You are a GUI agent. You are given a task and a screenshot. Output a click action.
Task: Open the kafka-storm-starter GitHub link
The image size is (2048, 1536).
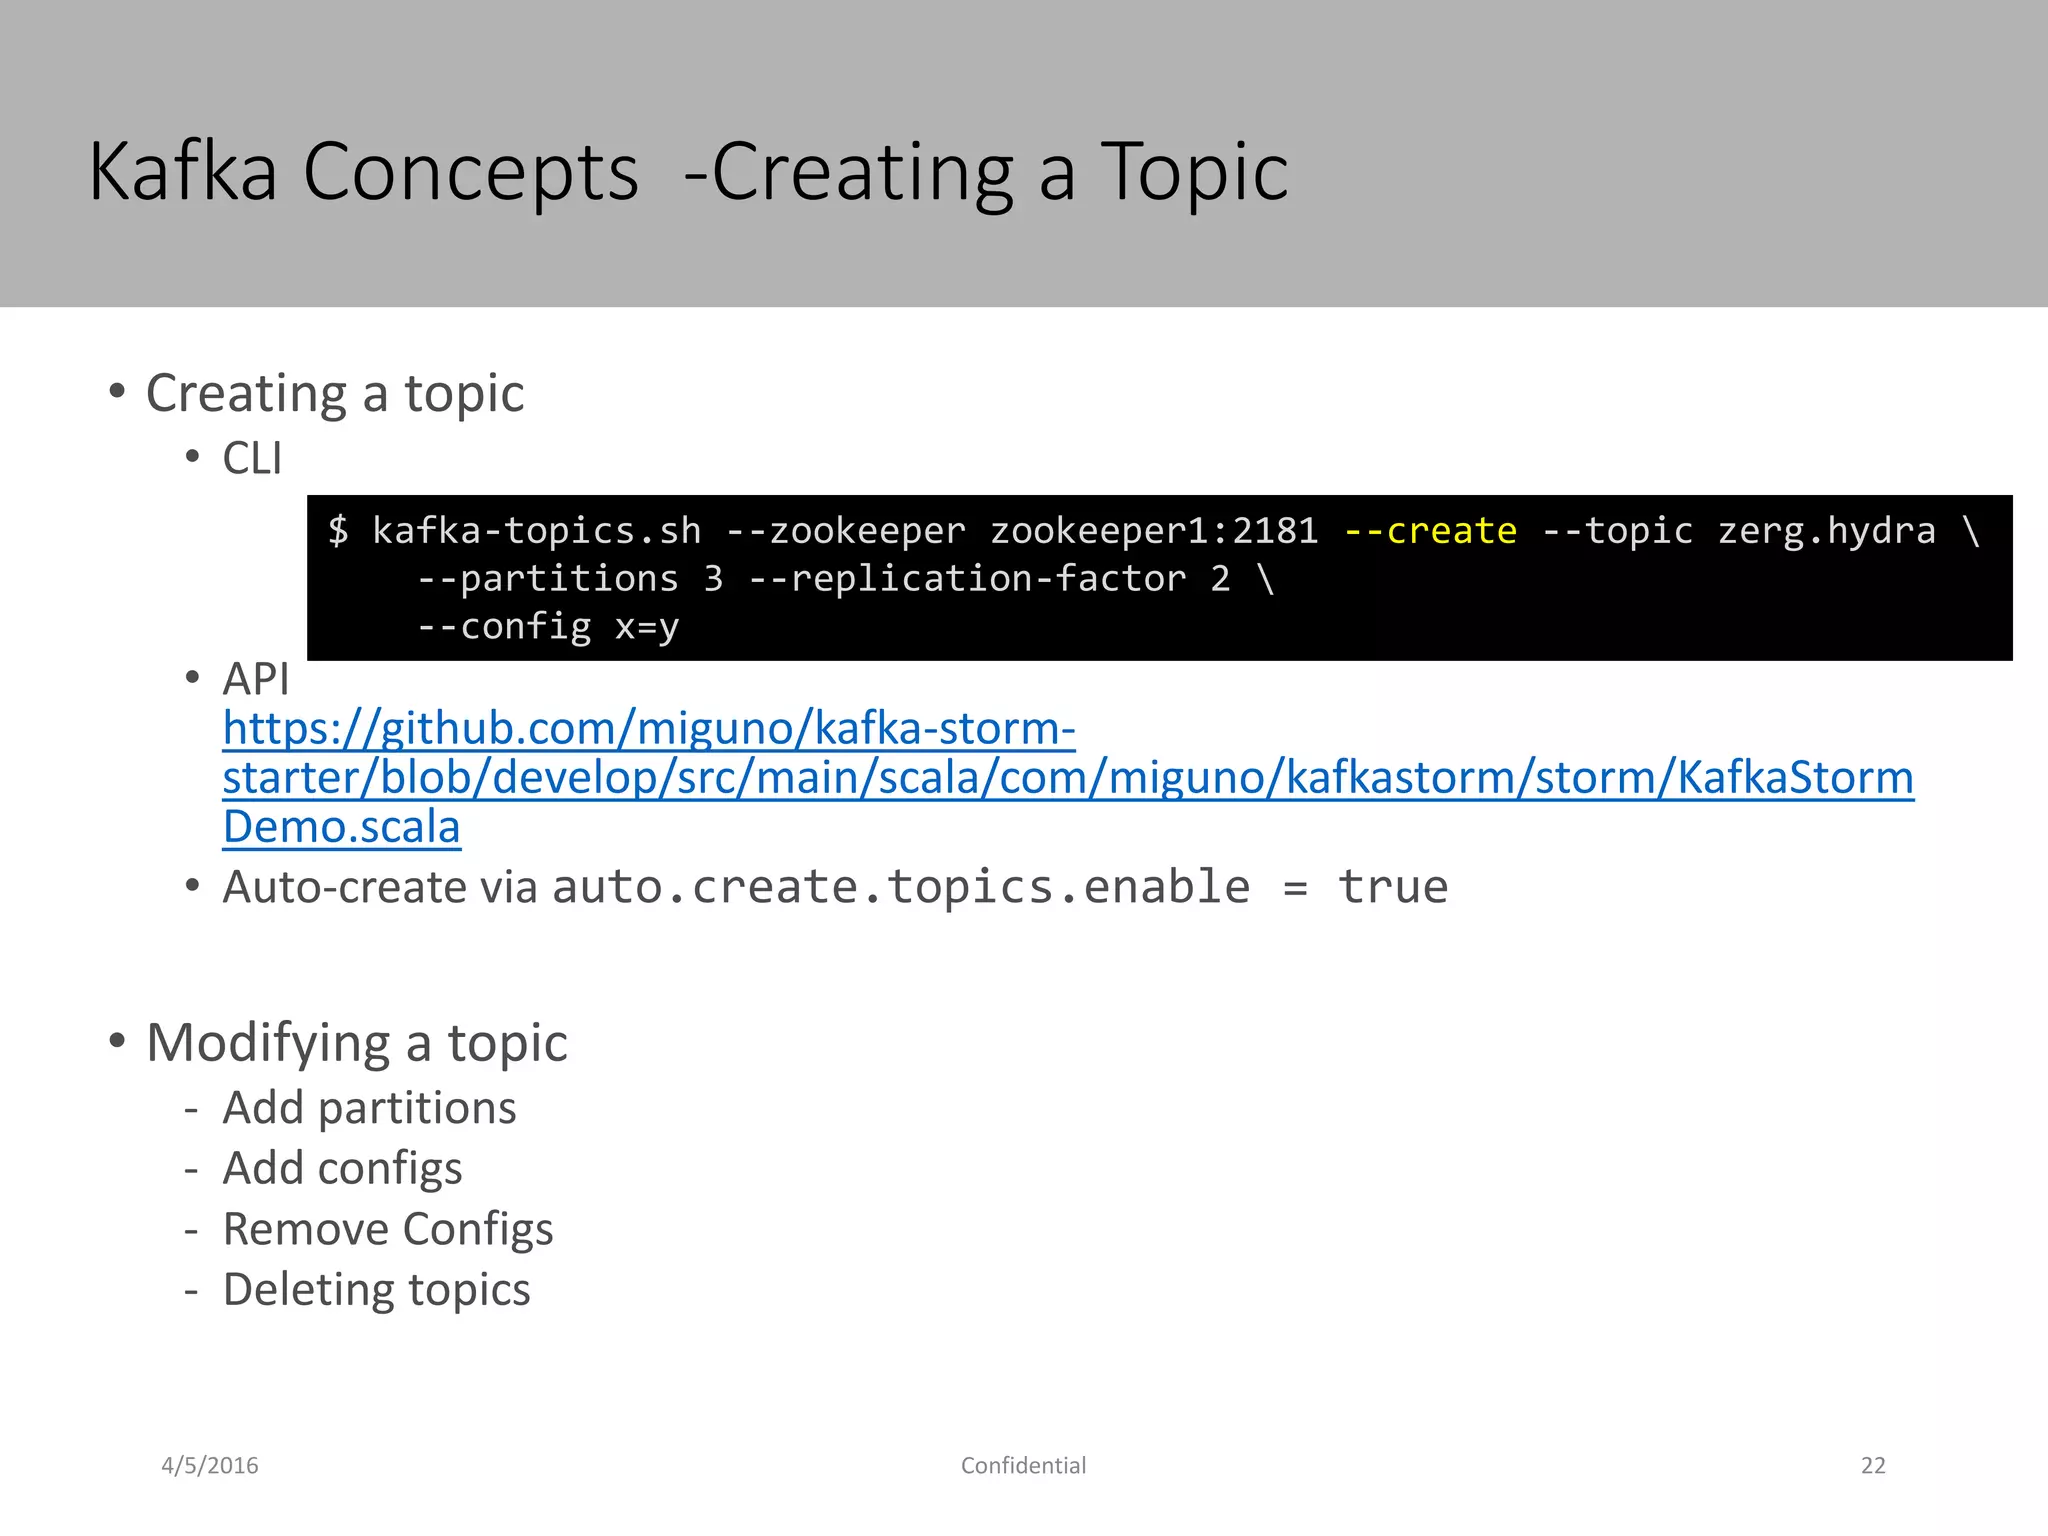tap(648, 729)
